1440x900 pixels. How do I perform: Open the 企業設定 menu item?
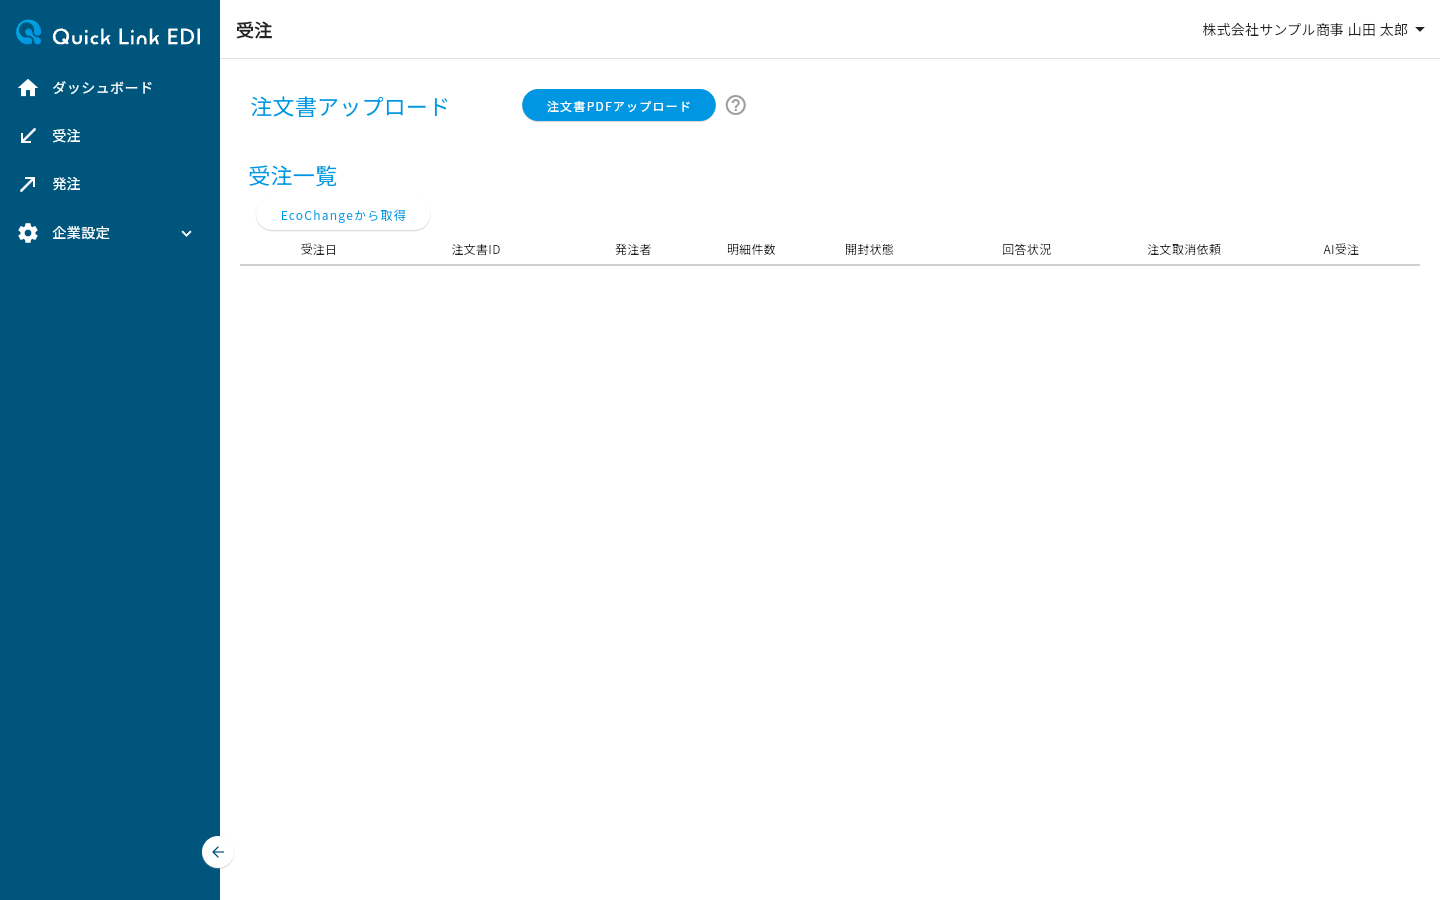(x=110, y=233)
